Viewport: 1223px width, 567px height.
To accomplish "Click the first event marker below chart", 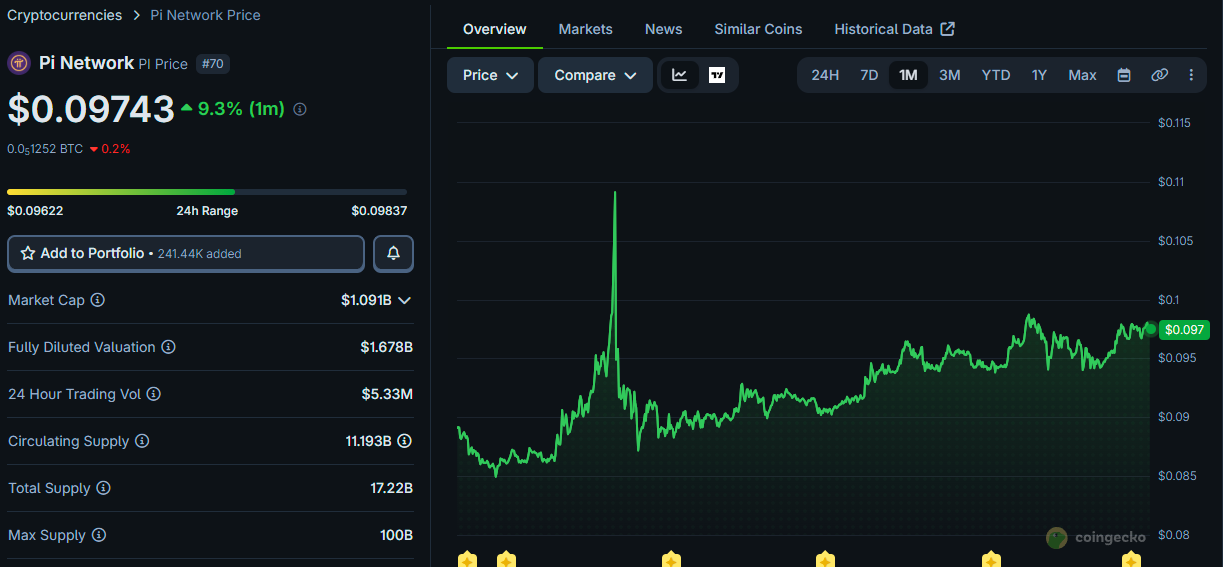I will pyautogui.click(x=466, y=559).
